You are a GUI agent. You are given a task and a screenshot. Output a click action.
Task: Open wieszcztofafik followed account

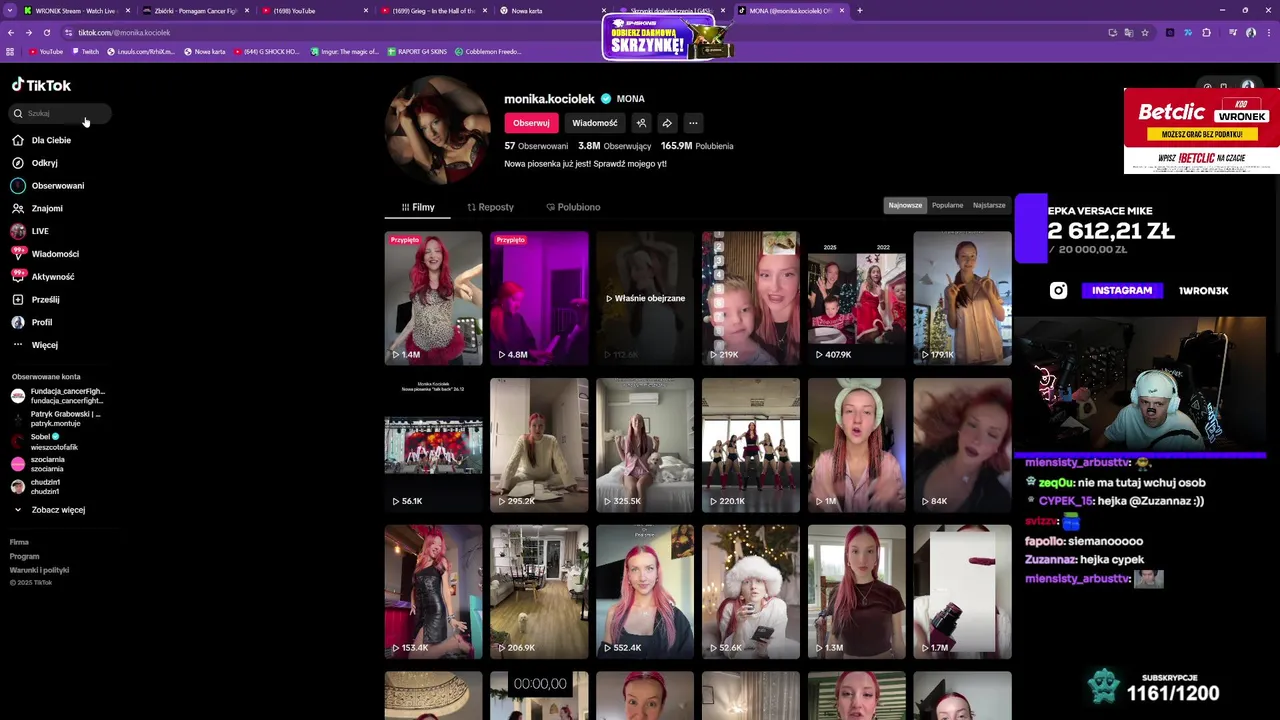tap(45, 442)
